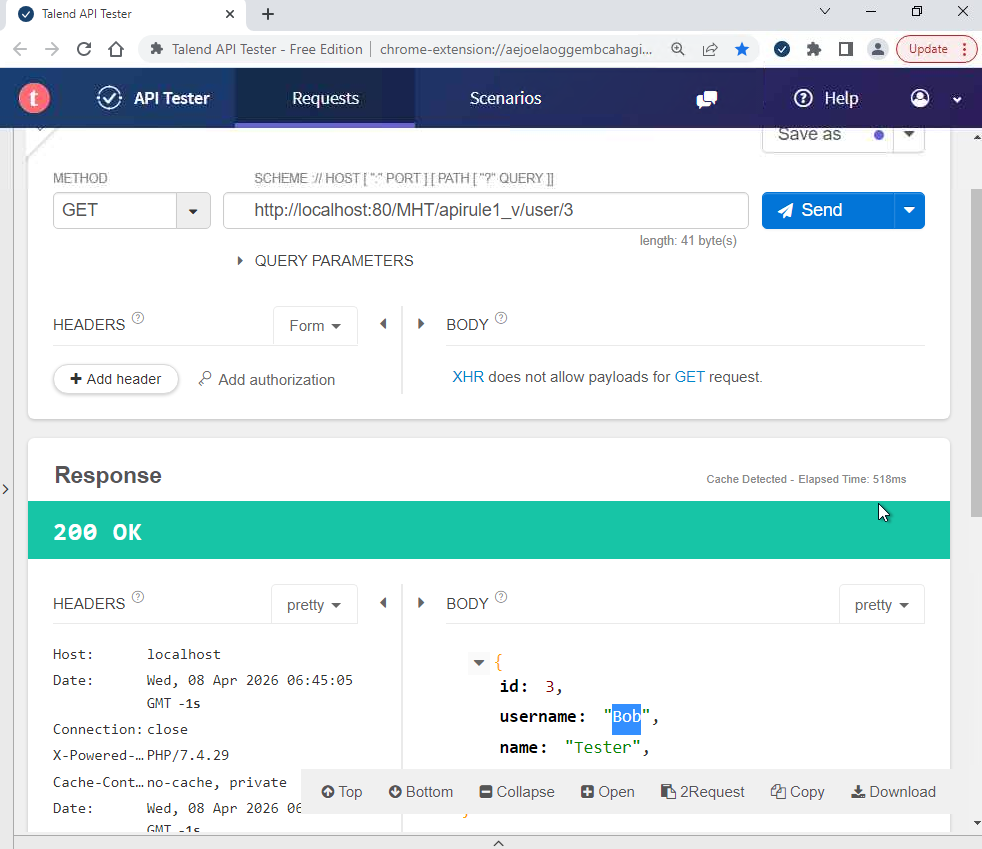Collapse response headers pane left arrow
982x849 pixels.
(x=383, y=603)
